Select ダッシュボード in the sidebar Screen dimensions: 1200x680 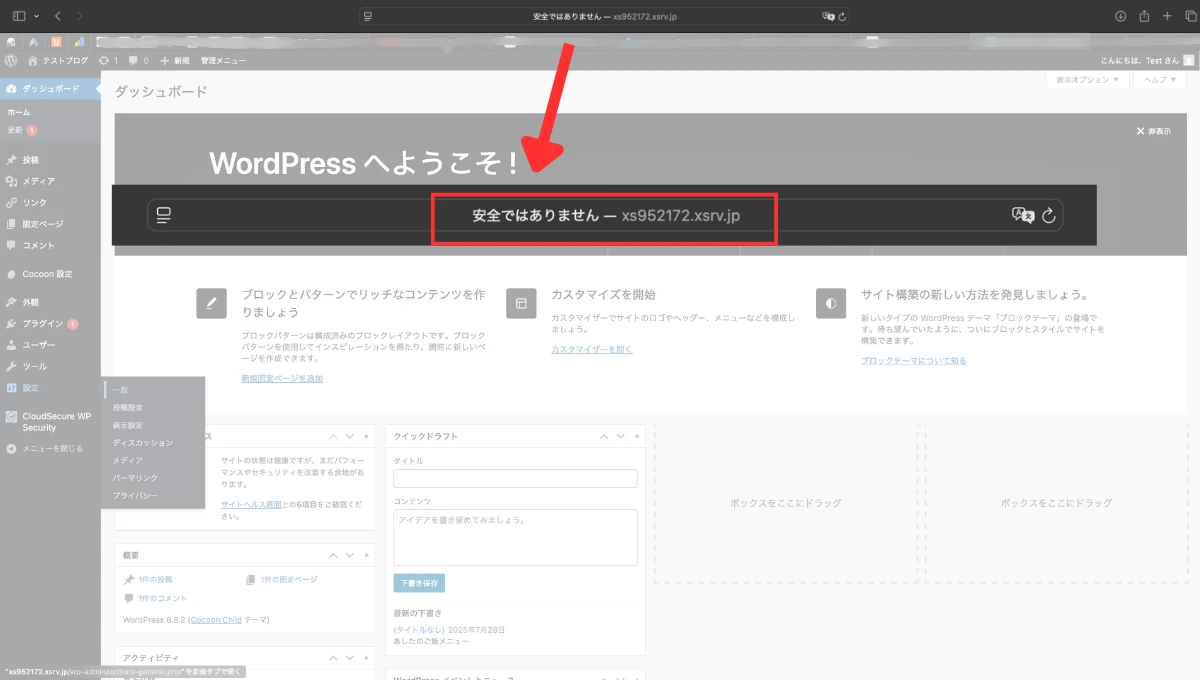pyautogui.click(x=50, y=89)
